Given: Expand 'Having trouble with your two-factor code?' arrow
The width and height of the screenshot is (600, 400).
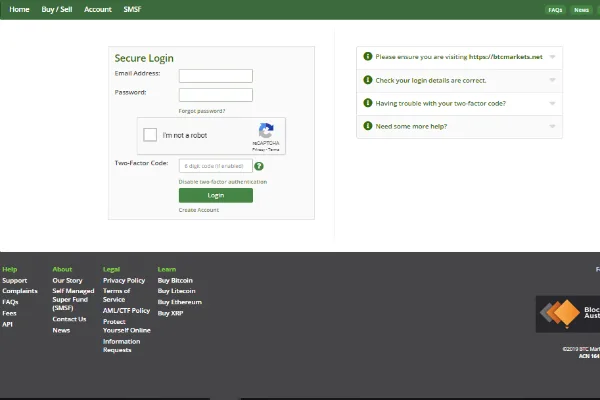Looking at the screenshot, I should click(x=553, y=103).
